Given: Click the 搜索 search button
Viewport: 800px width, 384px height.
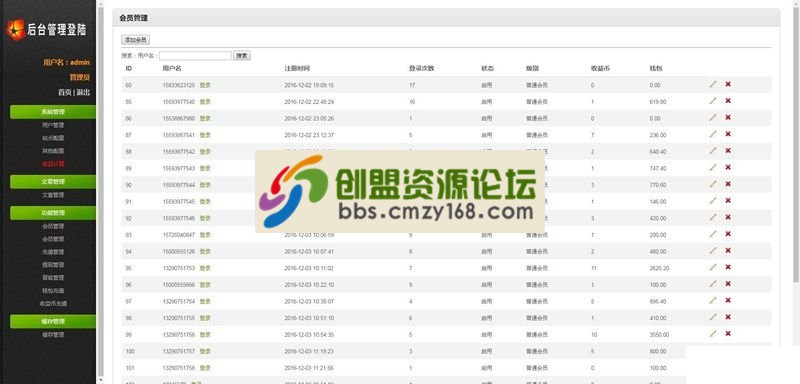Looking at the screenshot, I should (x=242, y=56).
